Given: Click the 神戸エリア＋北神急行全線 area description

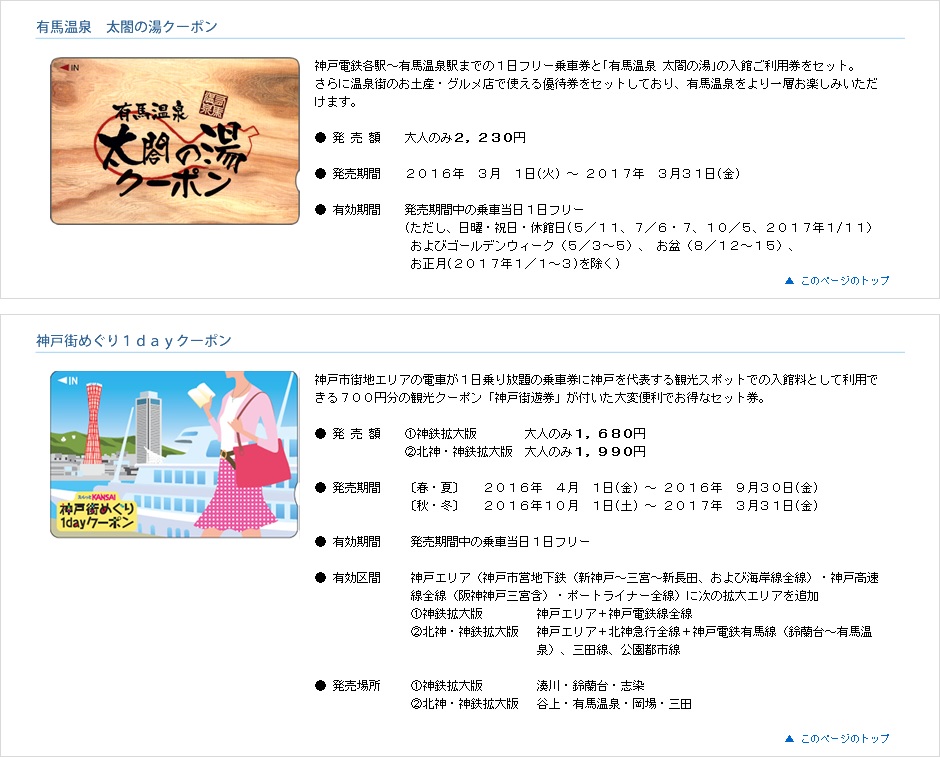Looking at the screenshot, I should 704,641.
